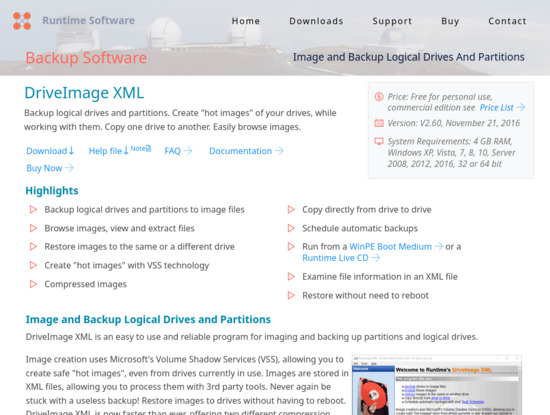The height and width of the screenshot is (415, 550).
Task: Click the triangle bullet beside Copy directly
Action: 291,209
